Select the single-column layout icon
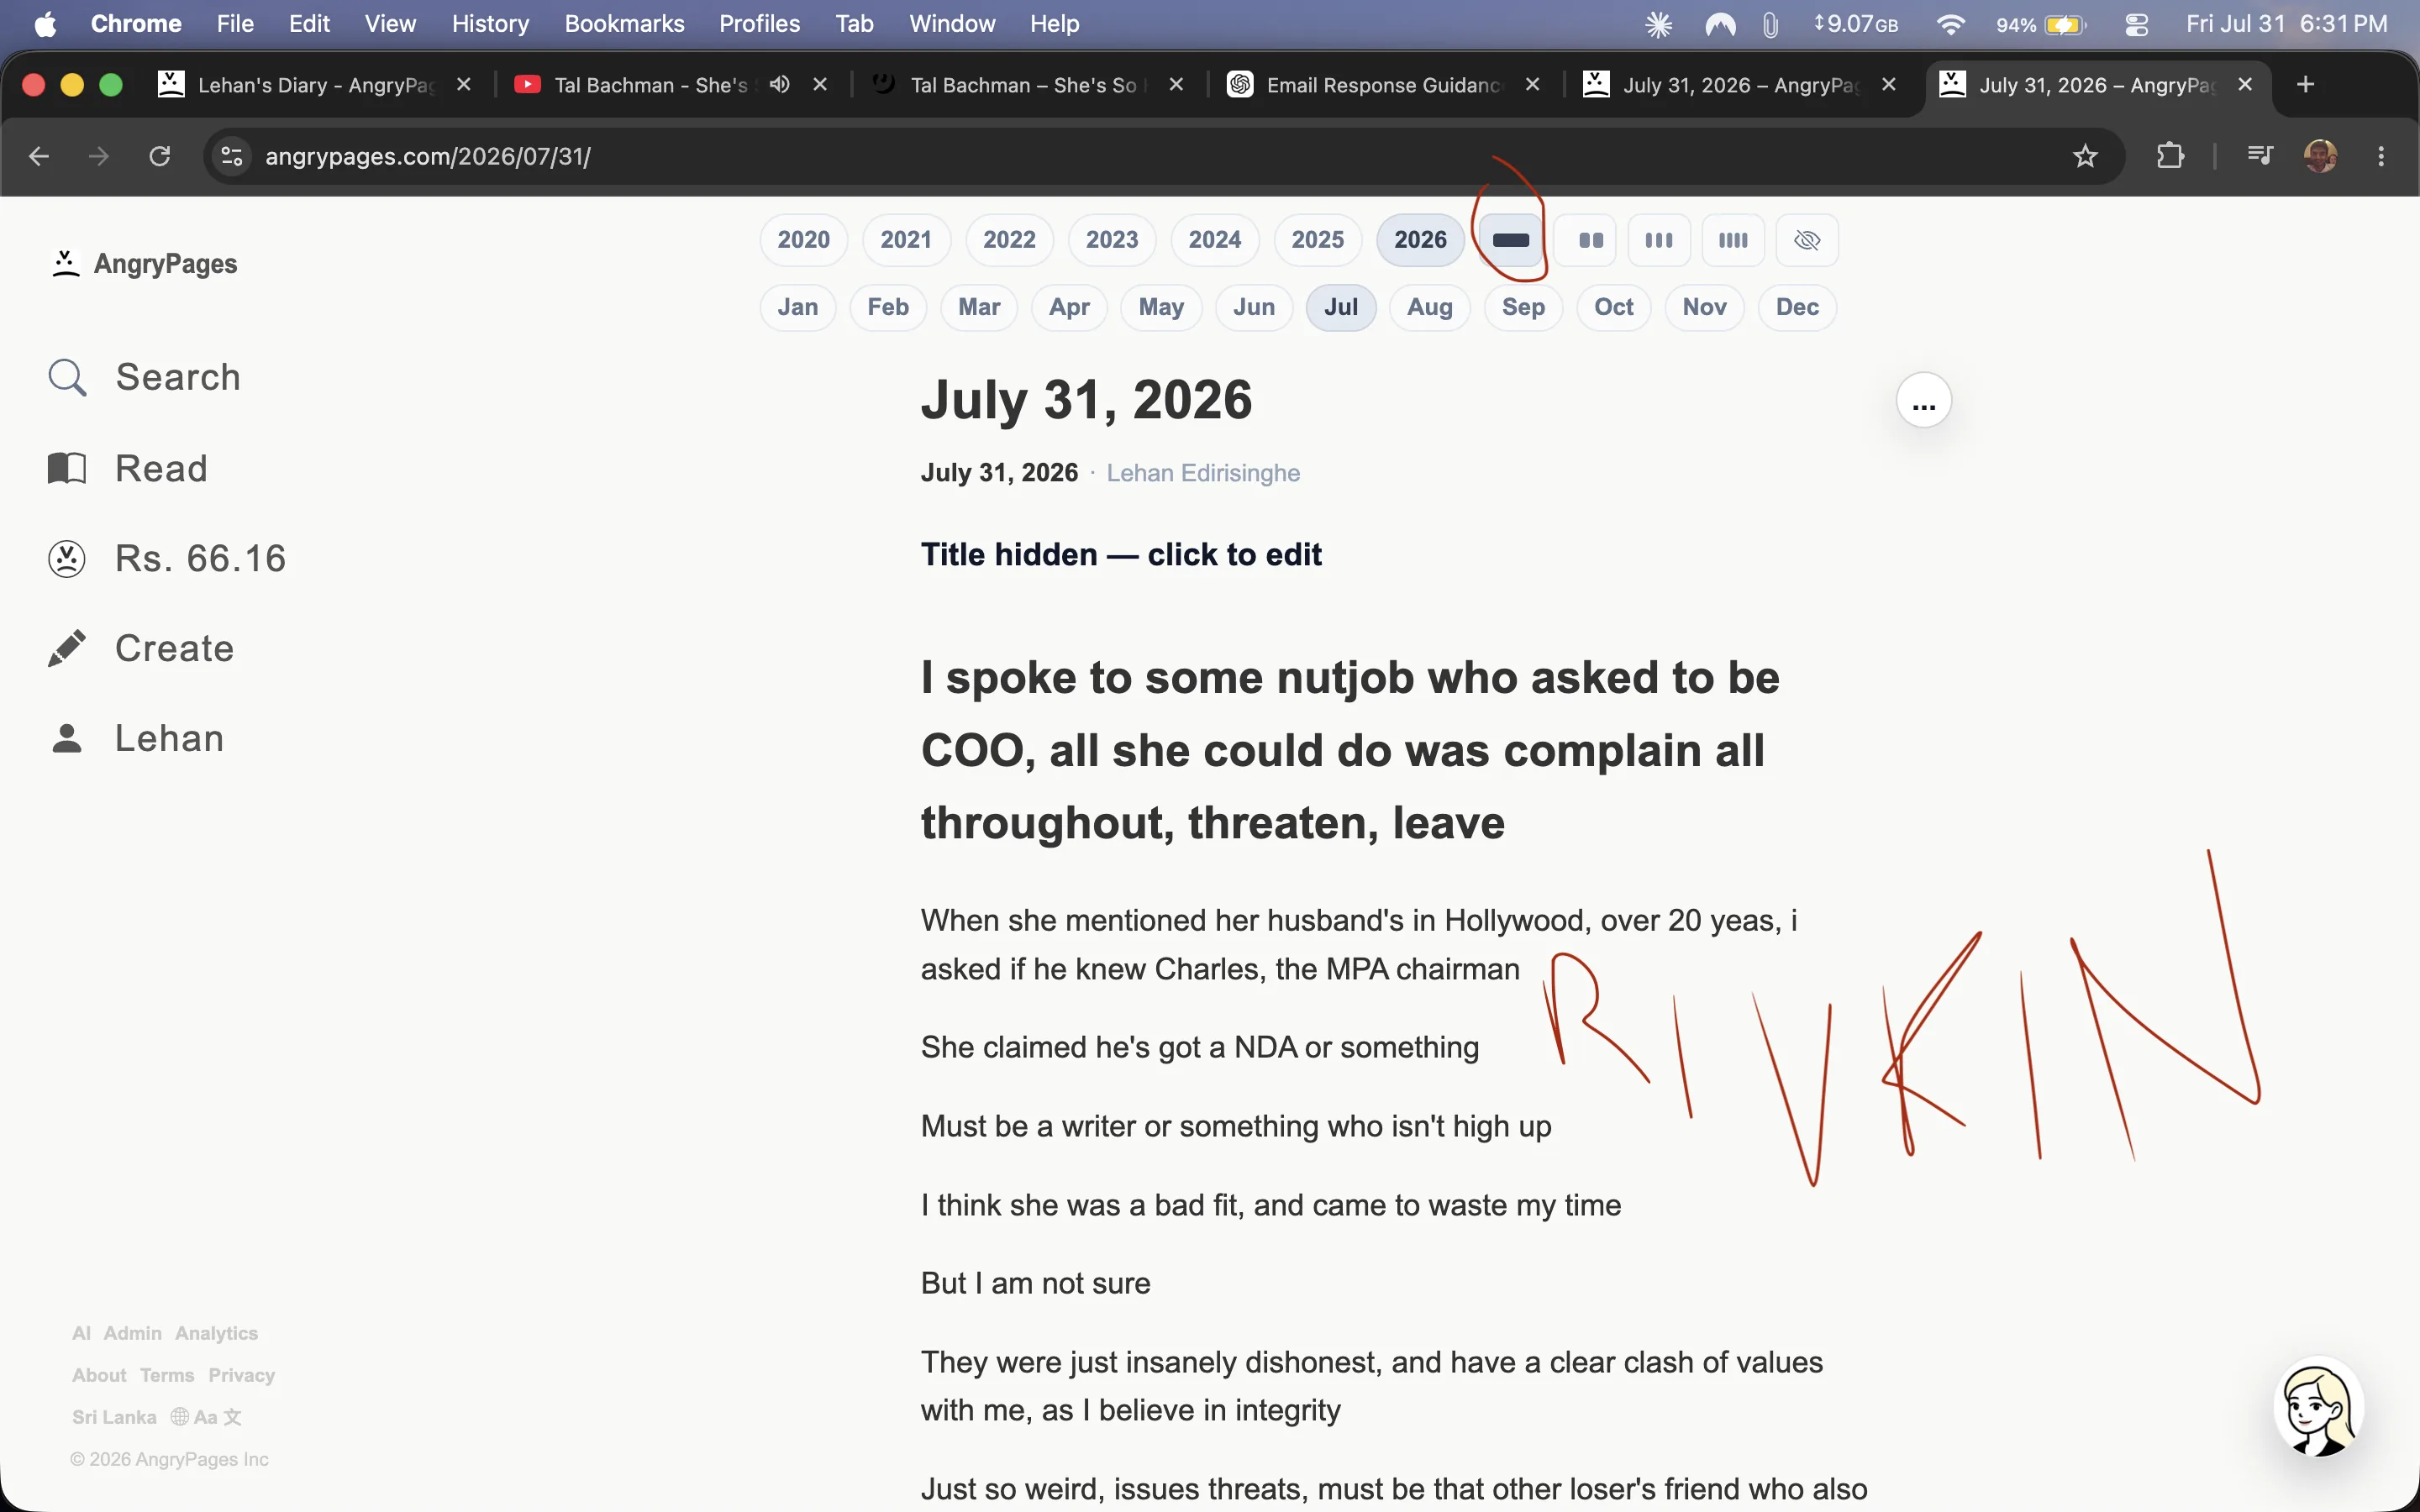 1510,240
